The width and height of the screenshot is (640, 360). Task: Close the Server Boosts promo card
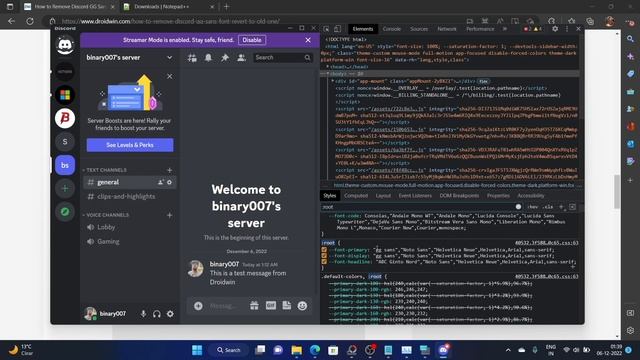(x=169, y=76)
